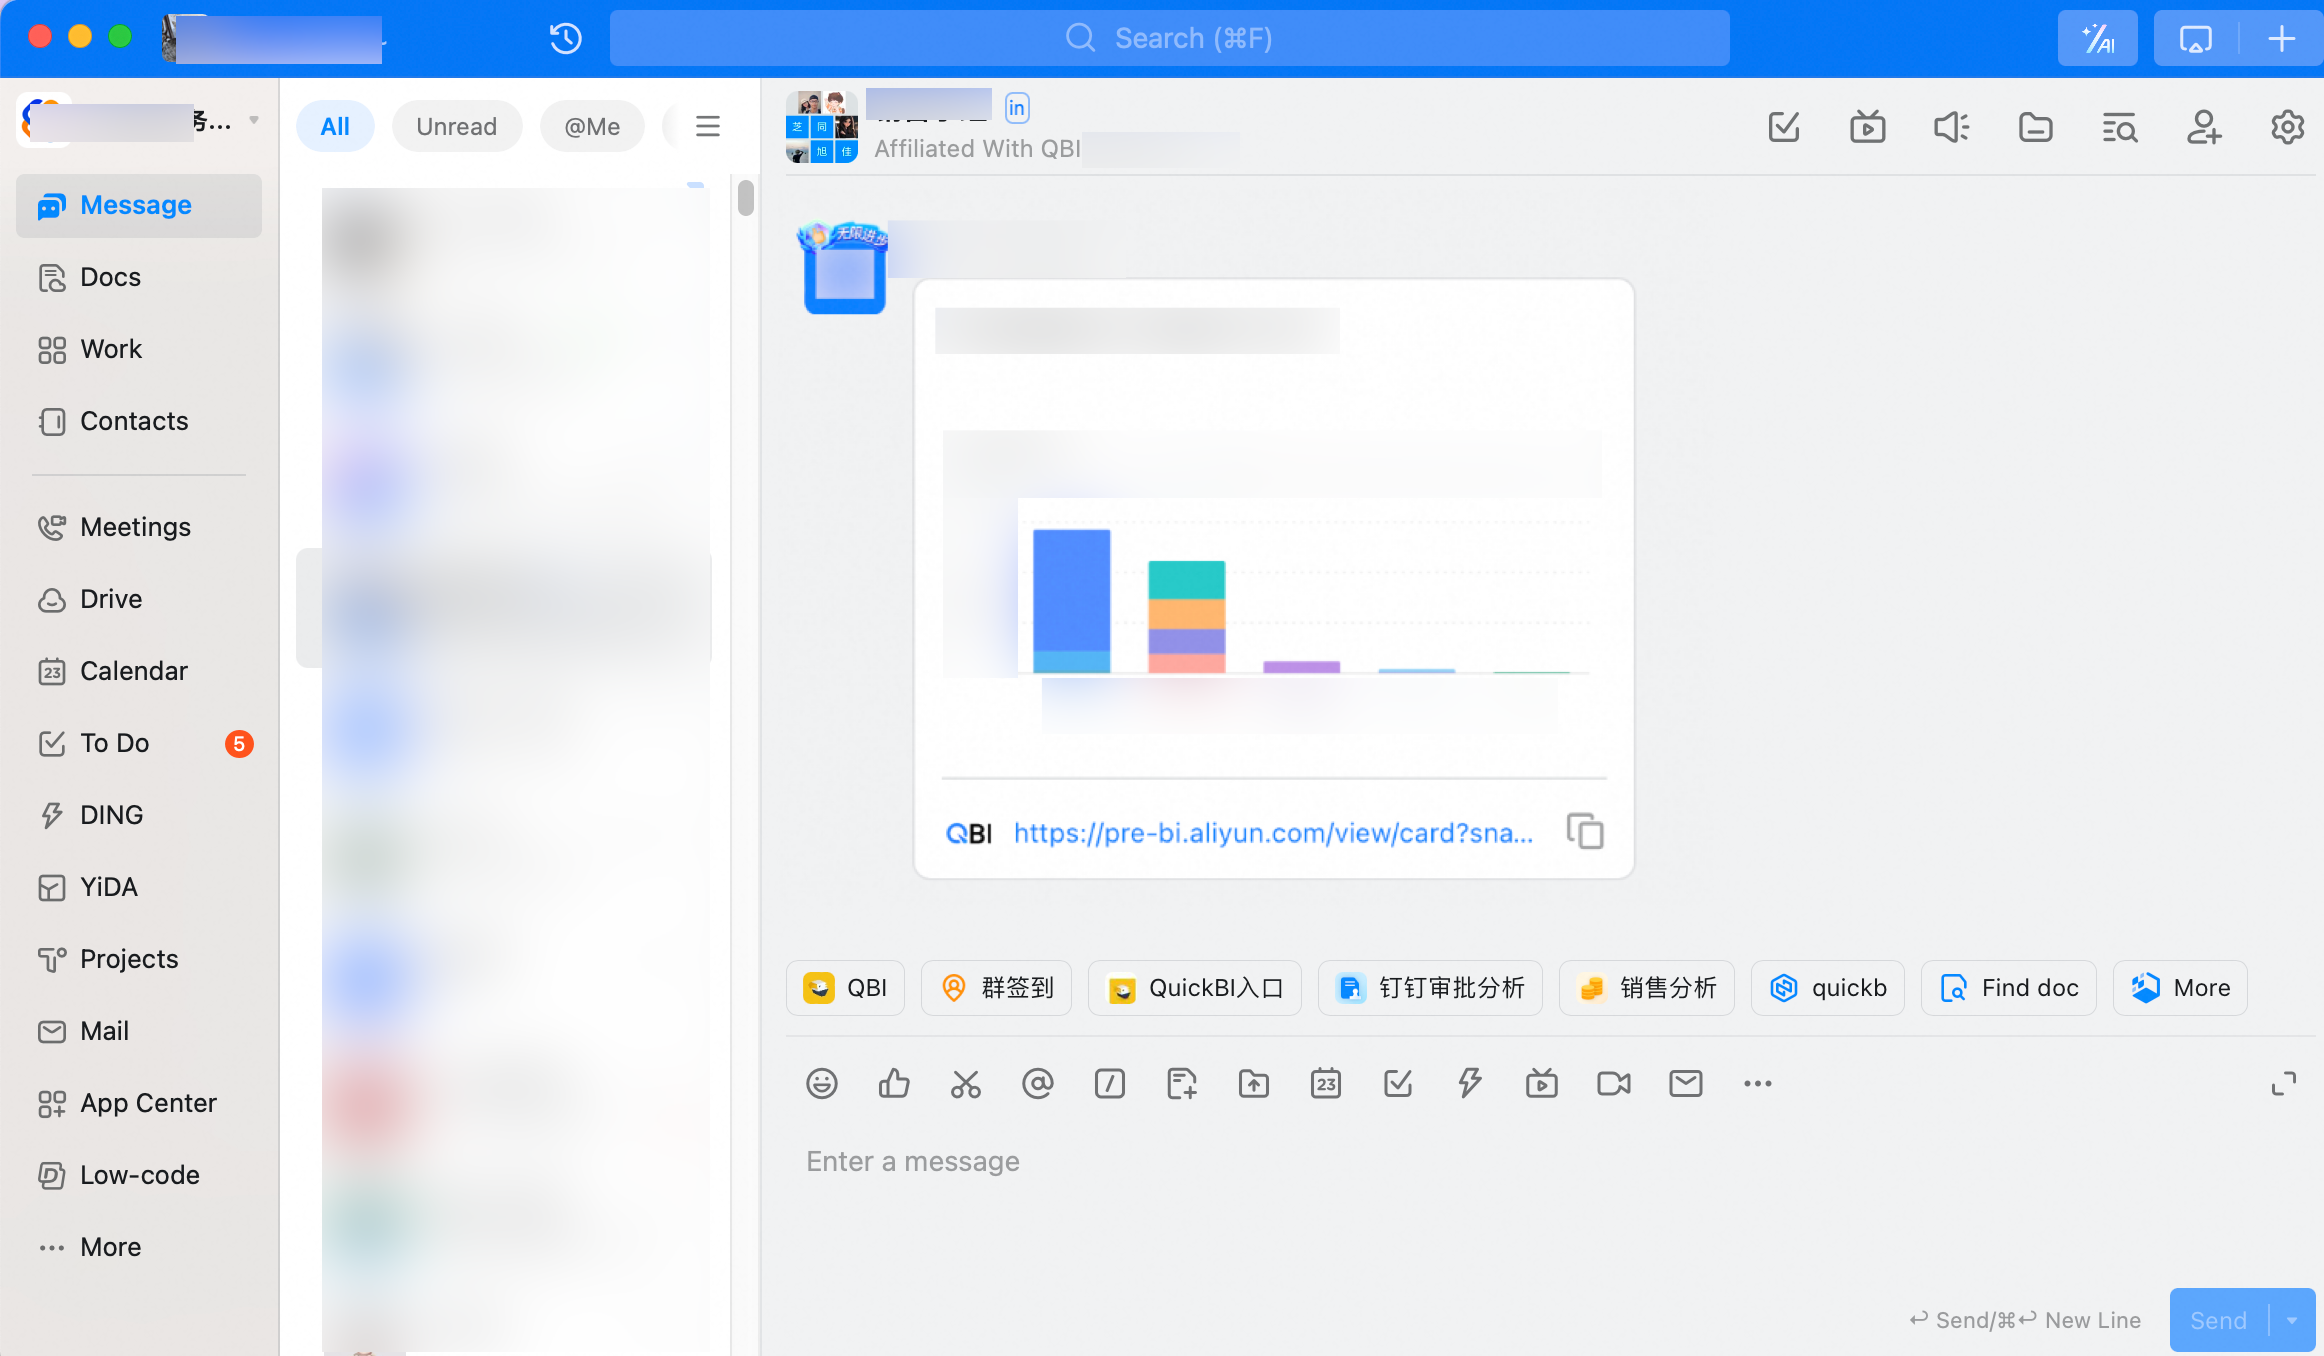Open more options ellipsis in message toolbar
This screenshot has height=1356, width=2324.
pyautogui.click(x=1757, y=1083)
